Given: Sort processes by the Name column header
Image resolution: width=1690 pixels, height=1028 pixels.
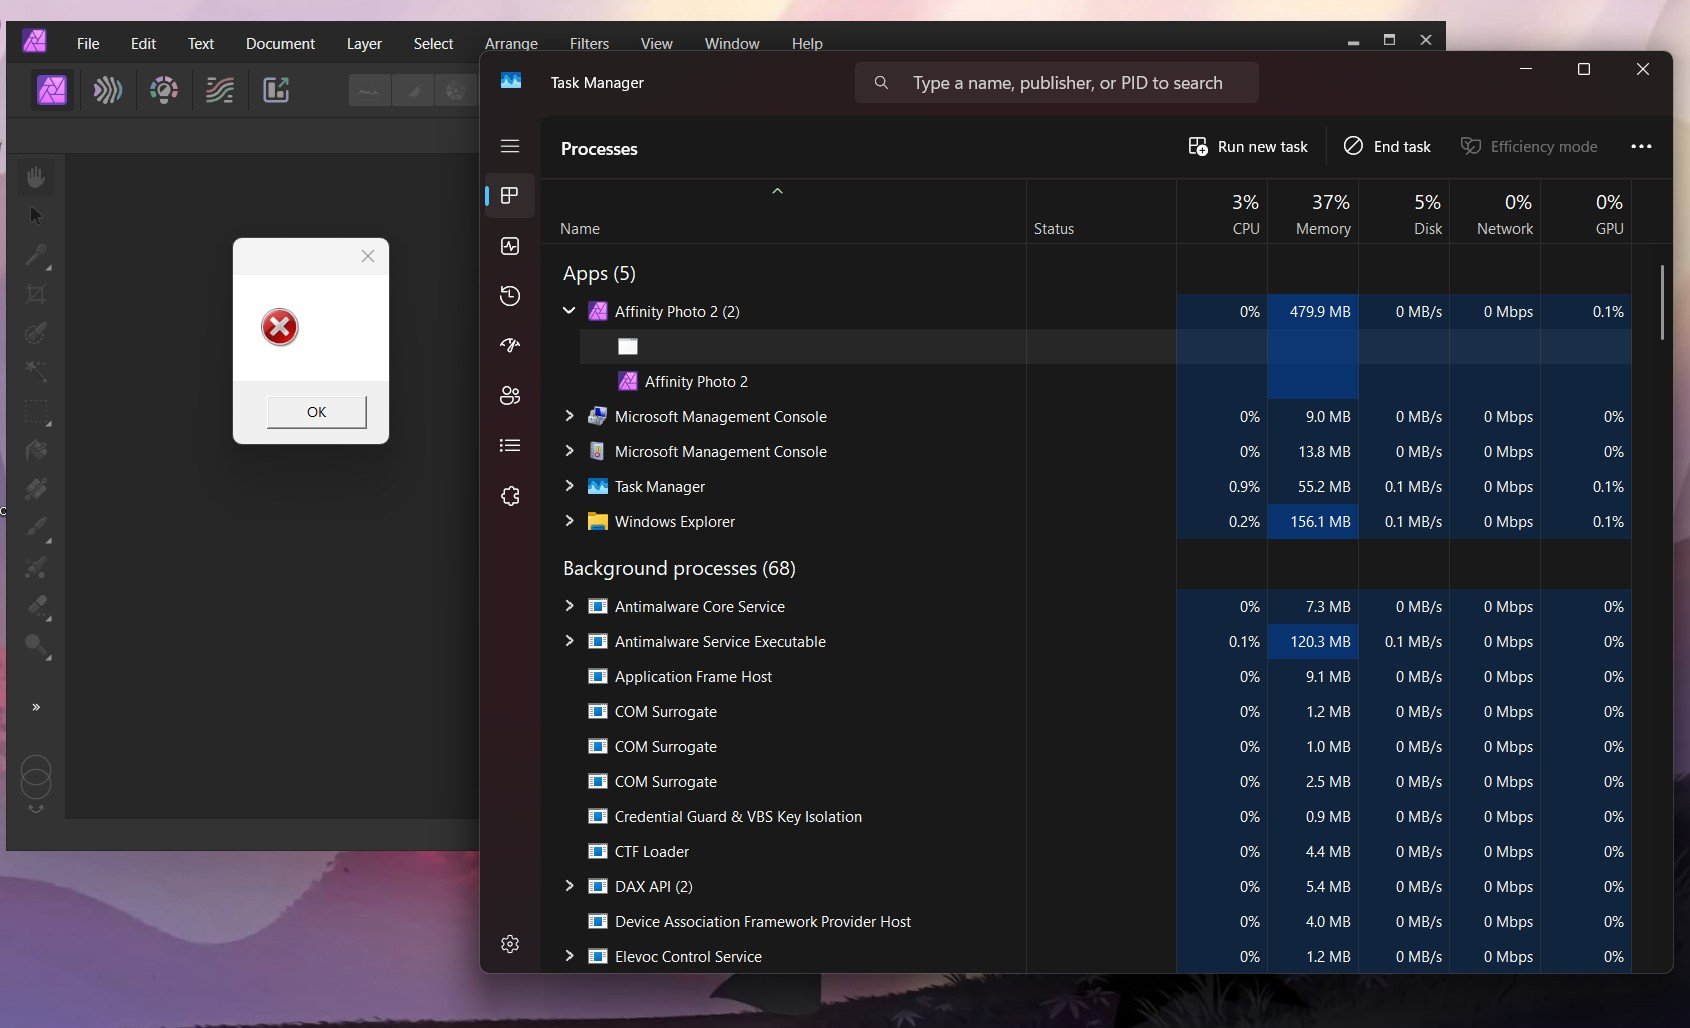Looking at the screenshot, I should click(x=783, y=212).
